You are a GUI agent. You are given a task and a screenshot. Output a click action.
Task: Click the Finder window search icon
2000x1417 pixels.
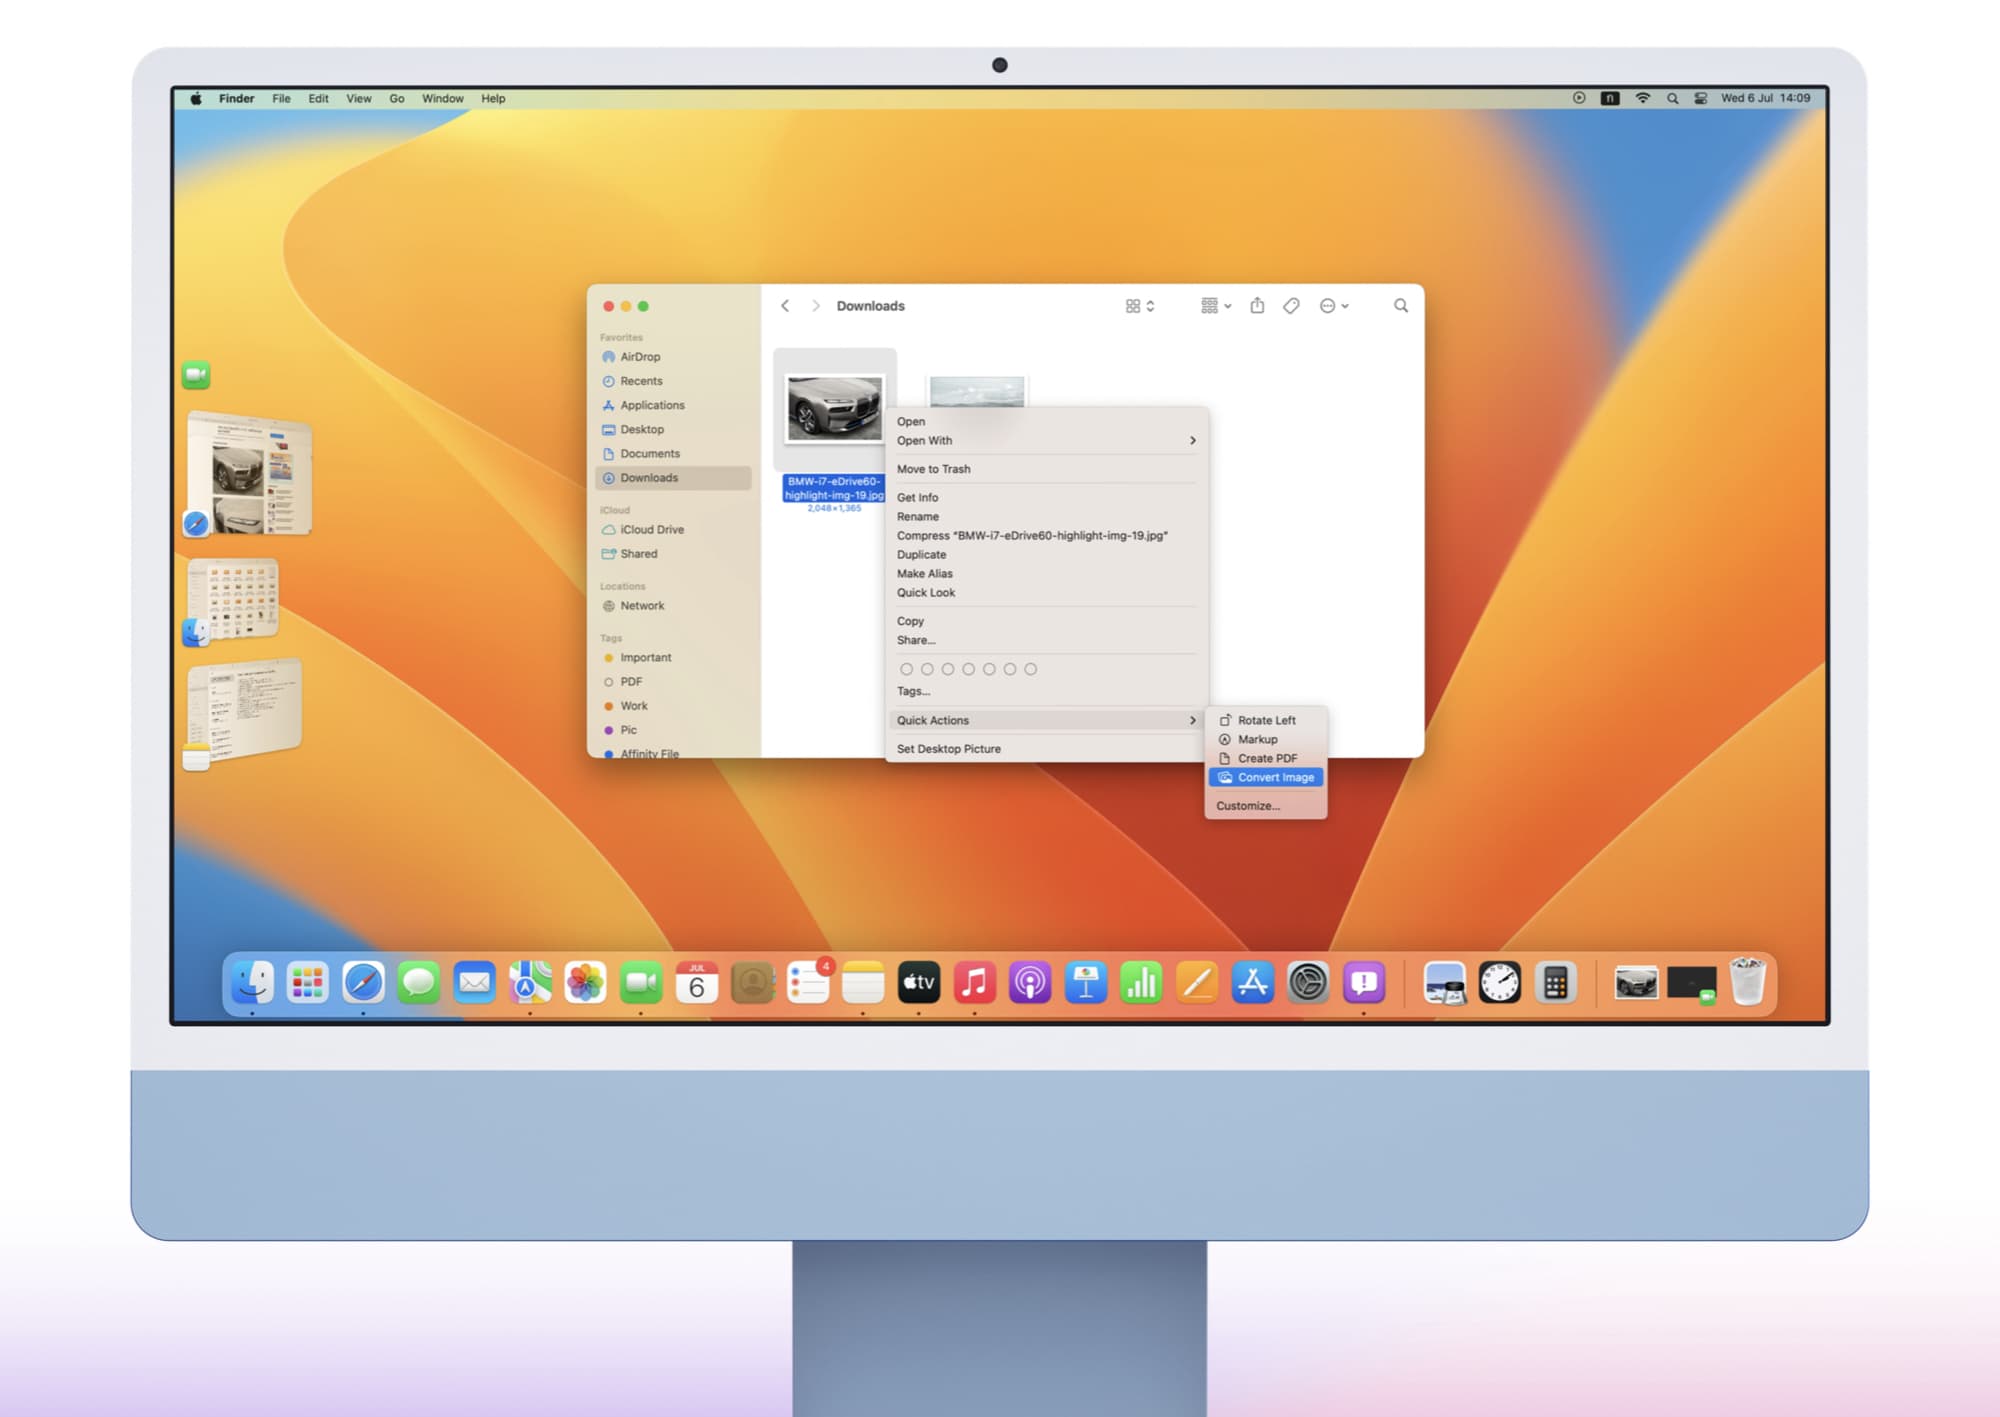pyautogui.click(x=1400, y=306)
